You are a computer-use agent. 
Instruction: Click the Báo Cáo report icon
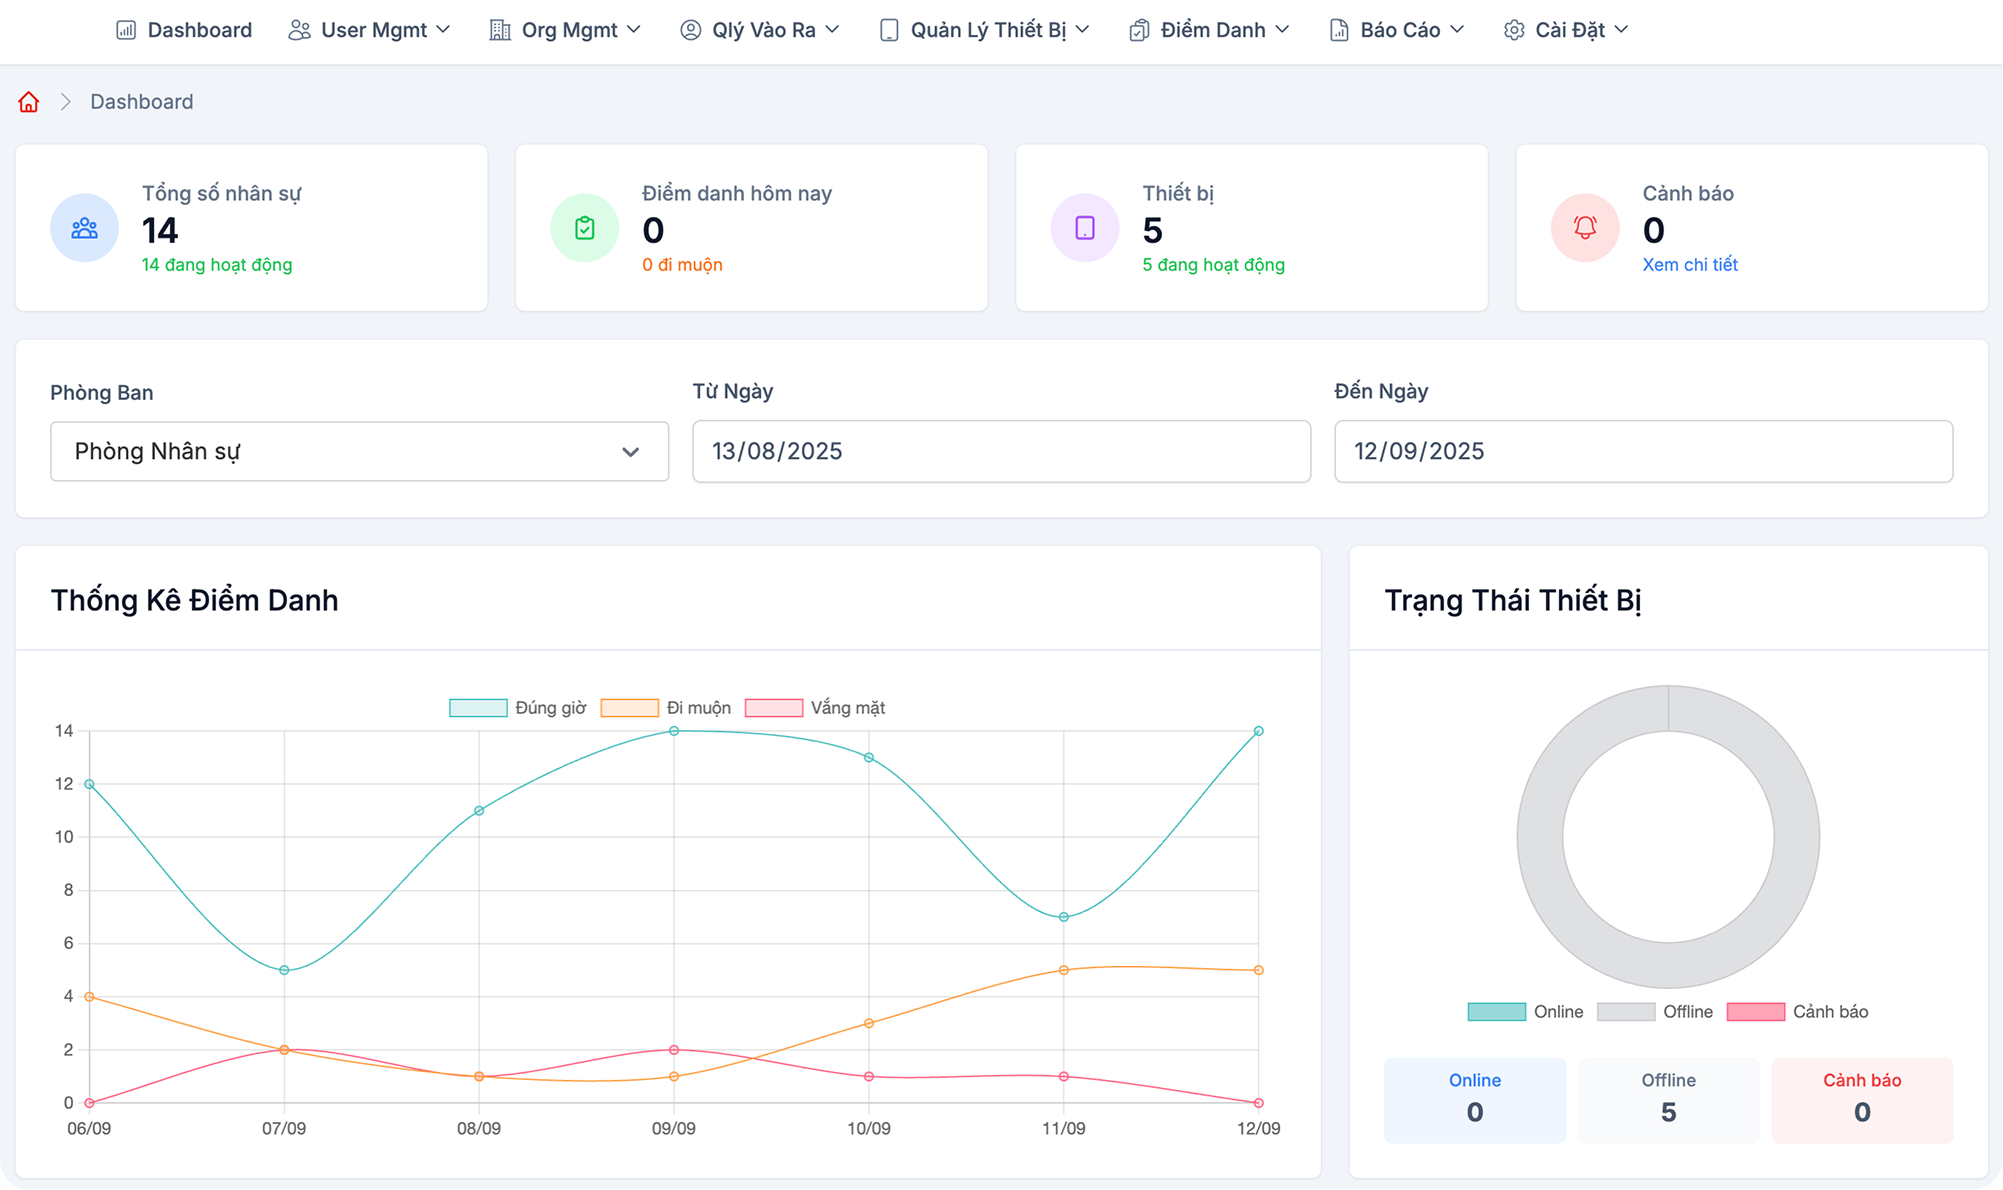1337,30
